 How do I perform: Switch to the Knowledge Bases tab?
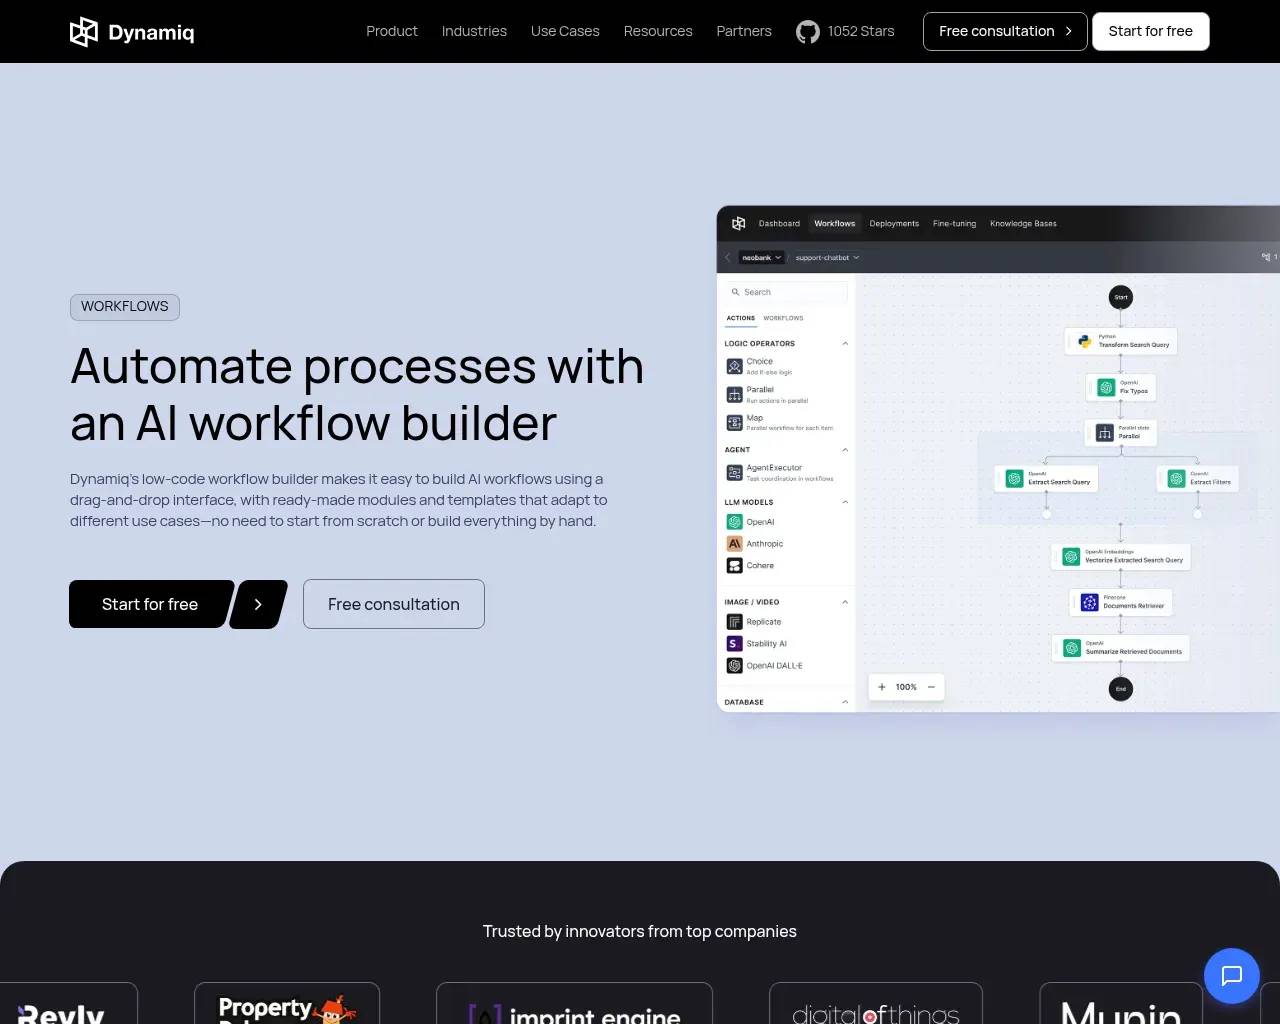[x=1023, y=224]
